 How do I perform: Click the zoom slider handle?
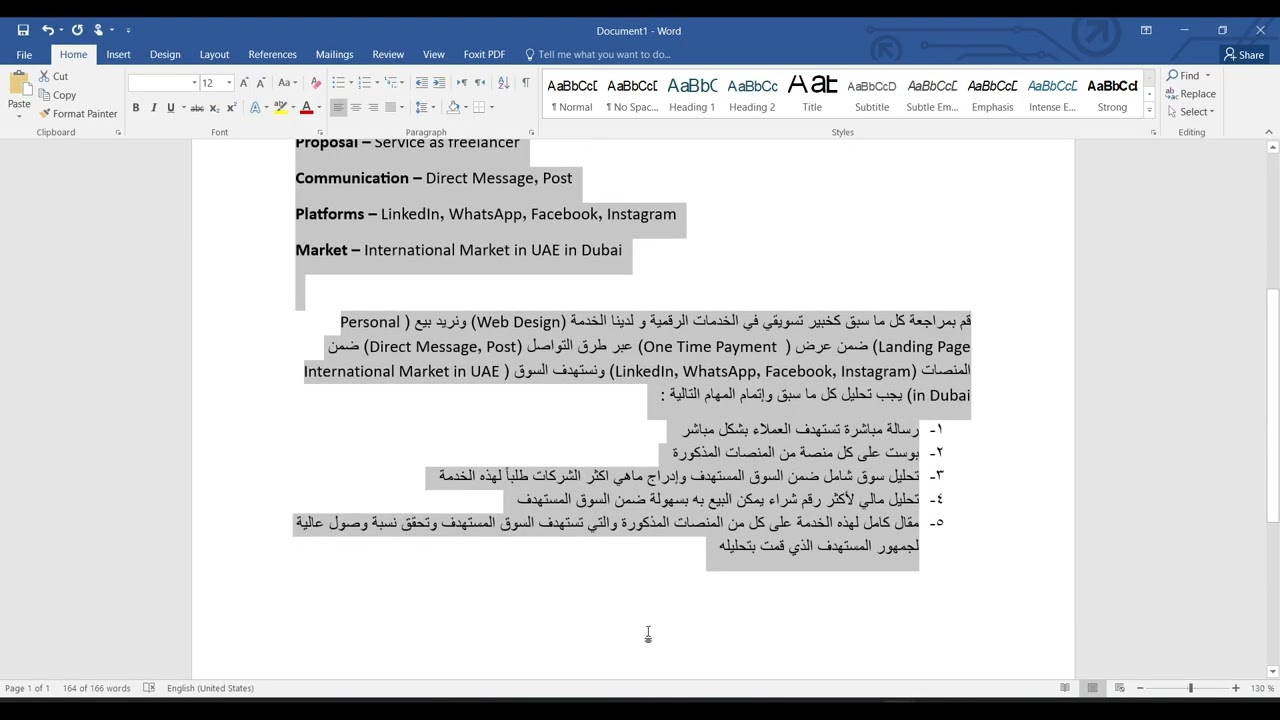tap(1190, 688)
